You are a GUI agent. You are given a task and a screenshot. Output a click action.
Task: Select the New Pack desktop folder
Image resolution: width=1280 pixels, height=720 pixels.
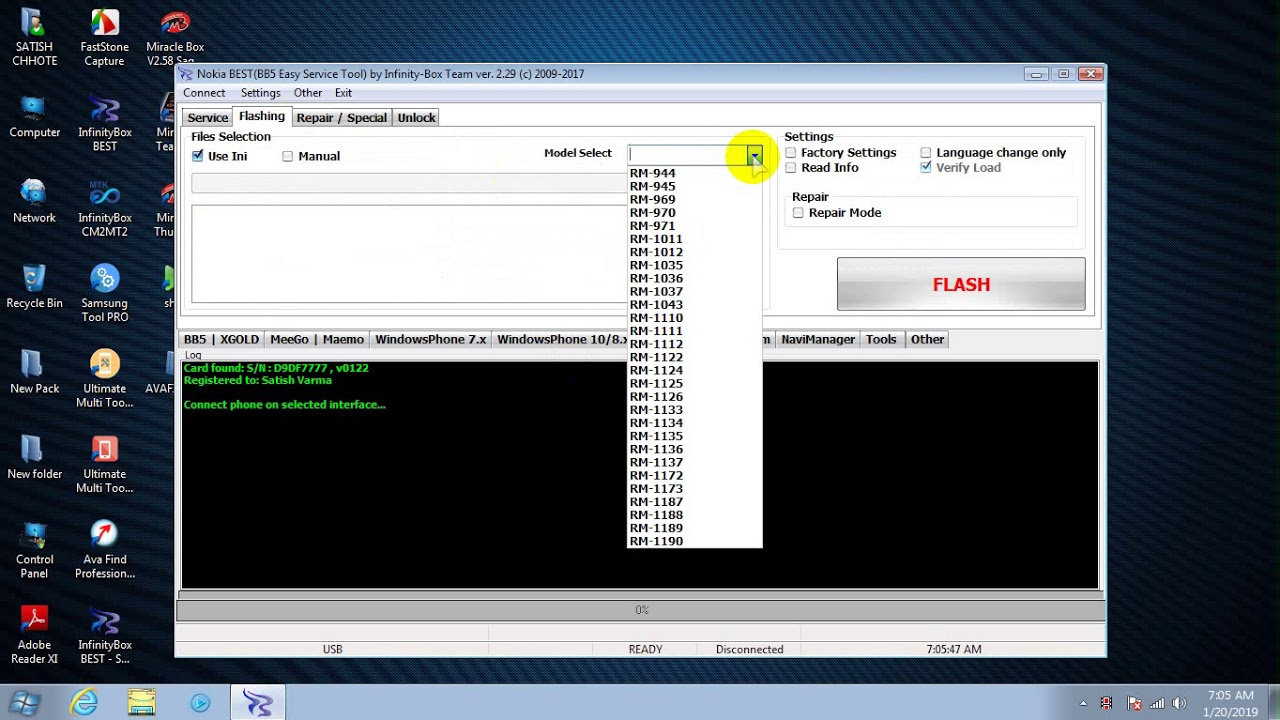point(34,372)
